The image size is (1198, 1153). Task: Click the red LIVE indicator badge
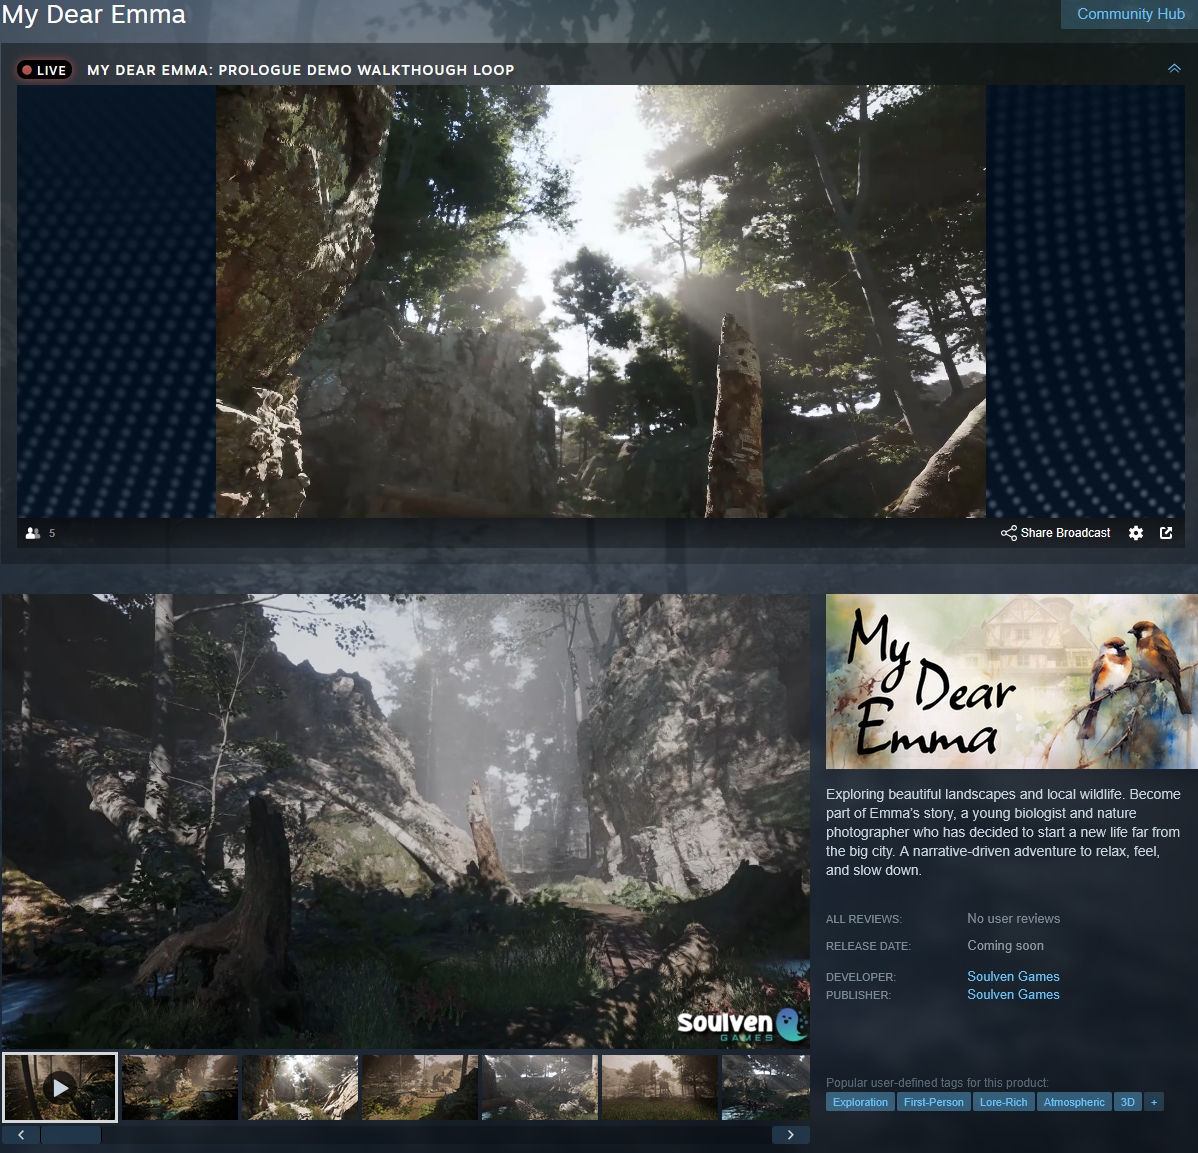43,70
